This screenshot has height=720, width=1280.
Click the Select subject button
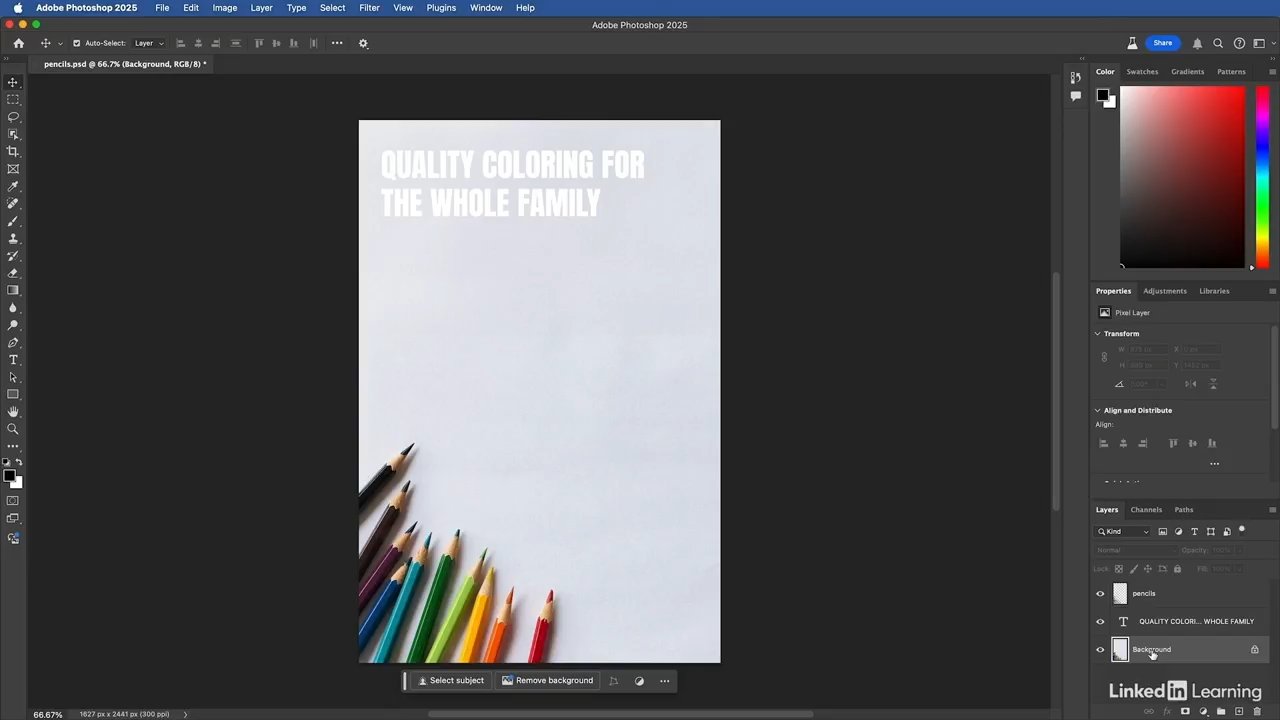click(x=450, y=681)
